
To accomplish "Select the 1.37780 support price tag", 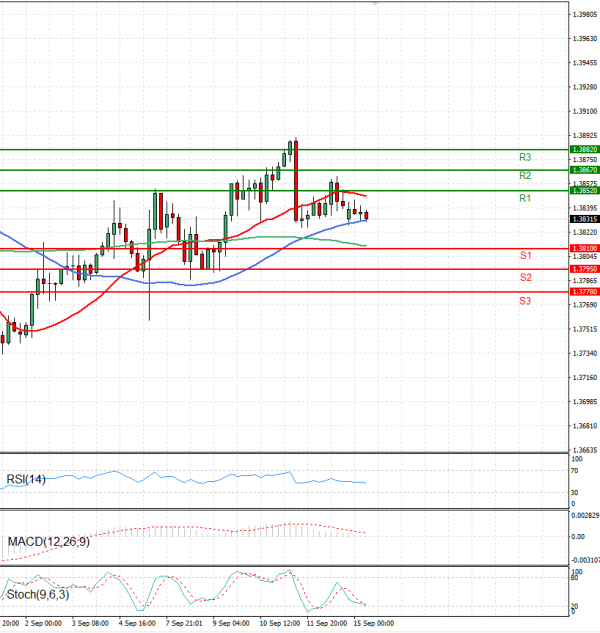I will pos(585,292).
